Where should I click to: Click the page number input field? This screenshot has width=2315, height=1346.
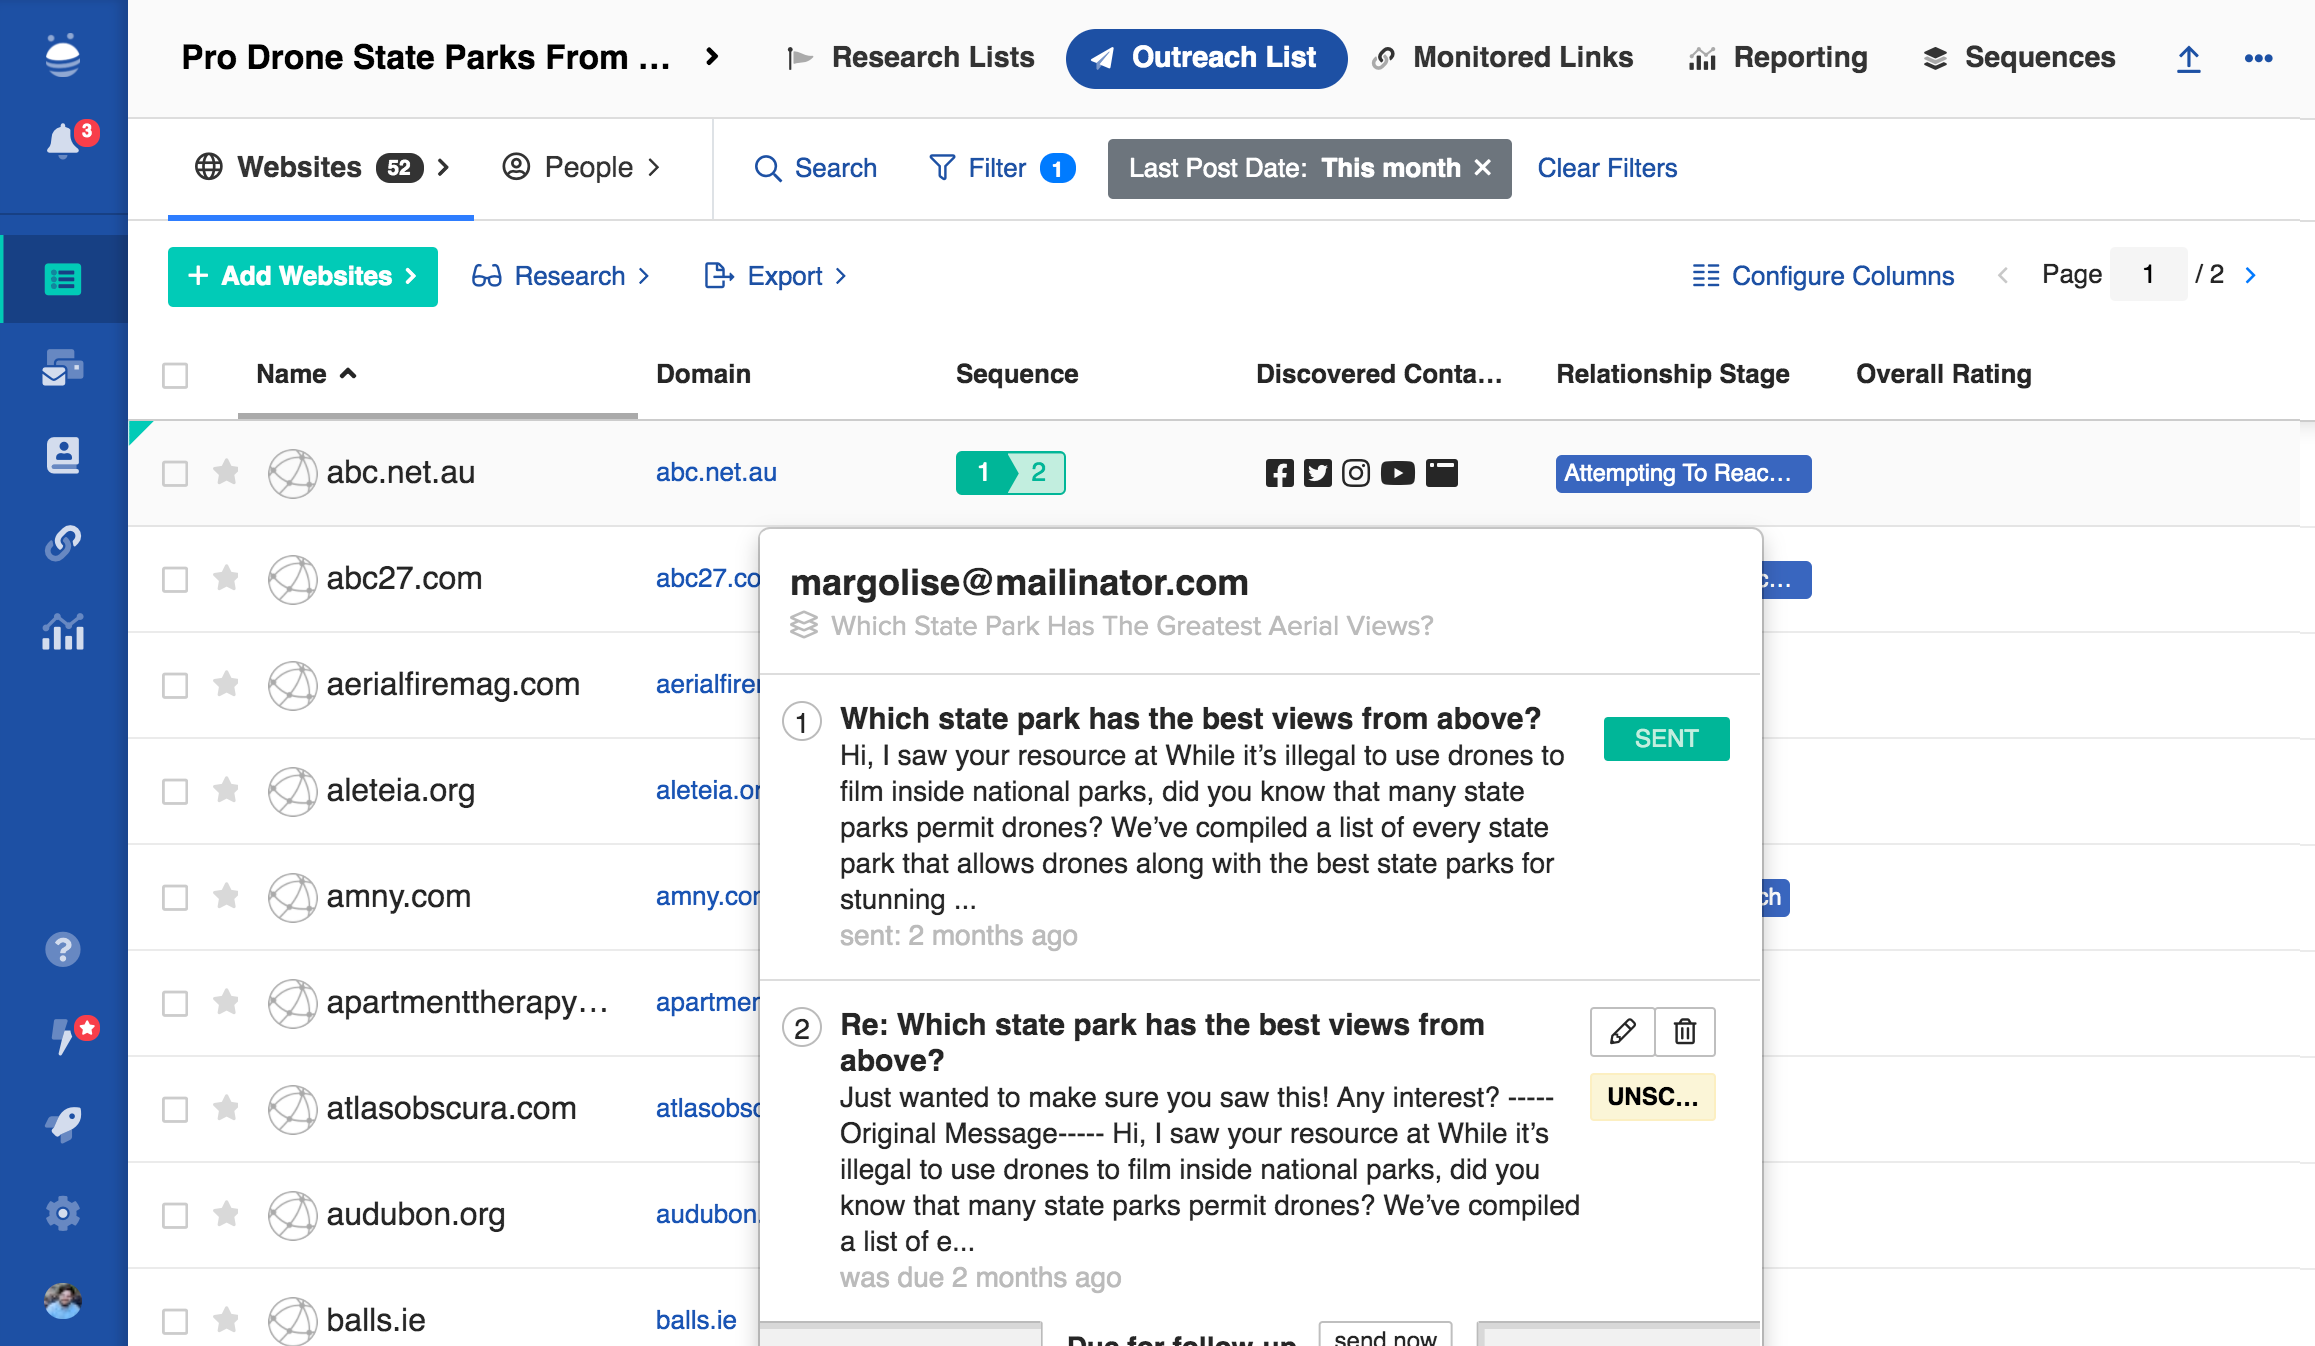point(2147,275)
